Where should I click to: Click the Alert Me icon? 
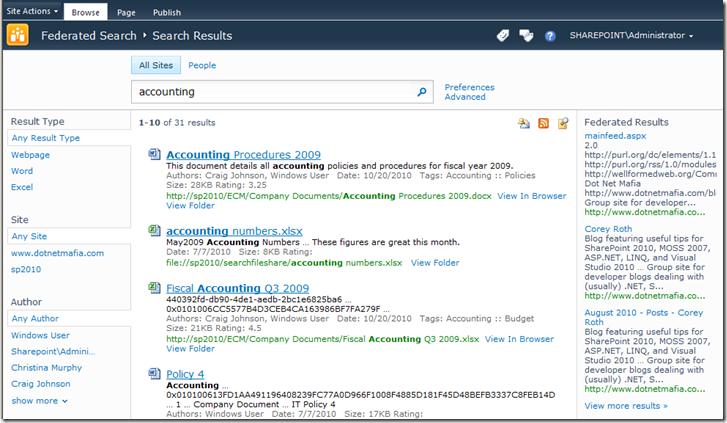click(524, 123)
